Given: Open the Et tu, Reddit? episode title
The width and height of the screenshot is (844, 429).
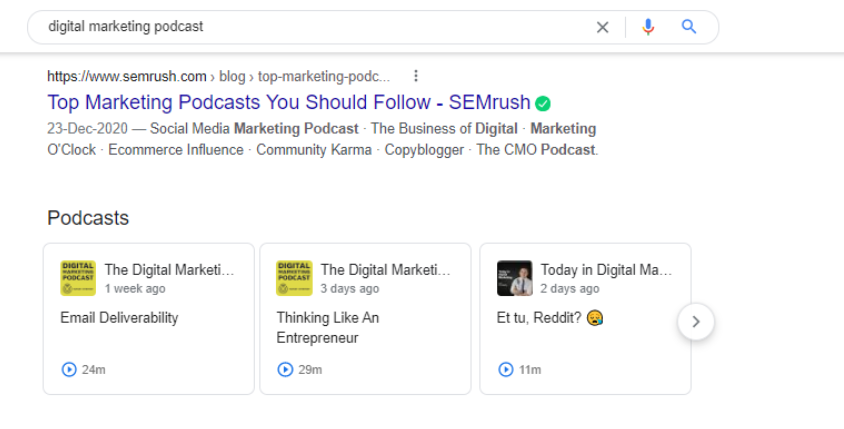Looking at the screenshot, I should pyautogui.click(x=550, y=318).
